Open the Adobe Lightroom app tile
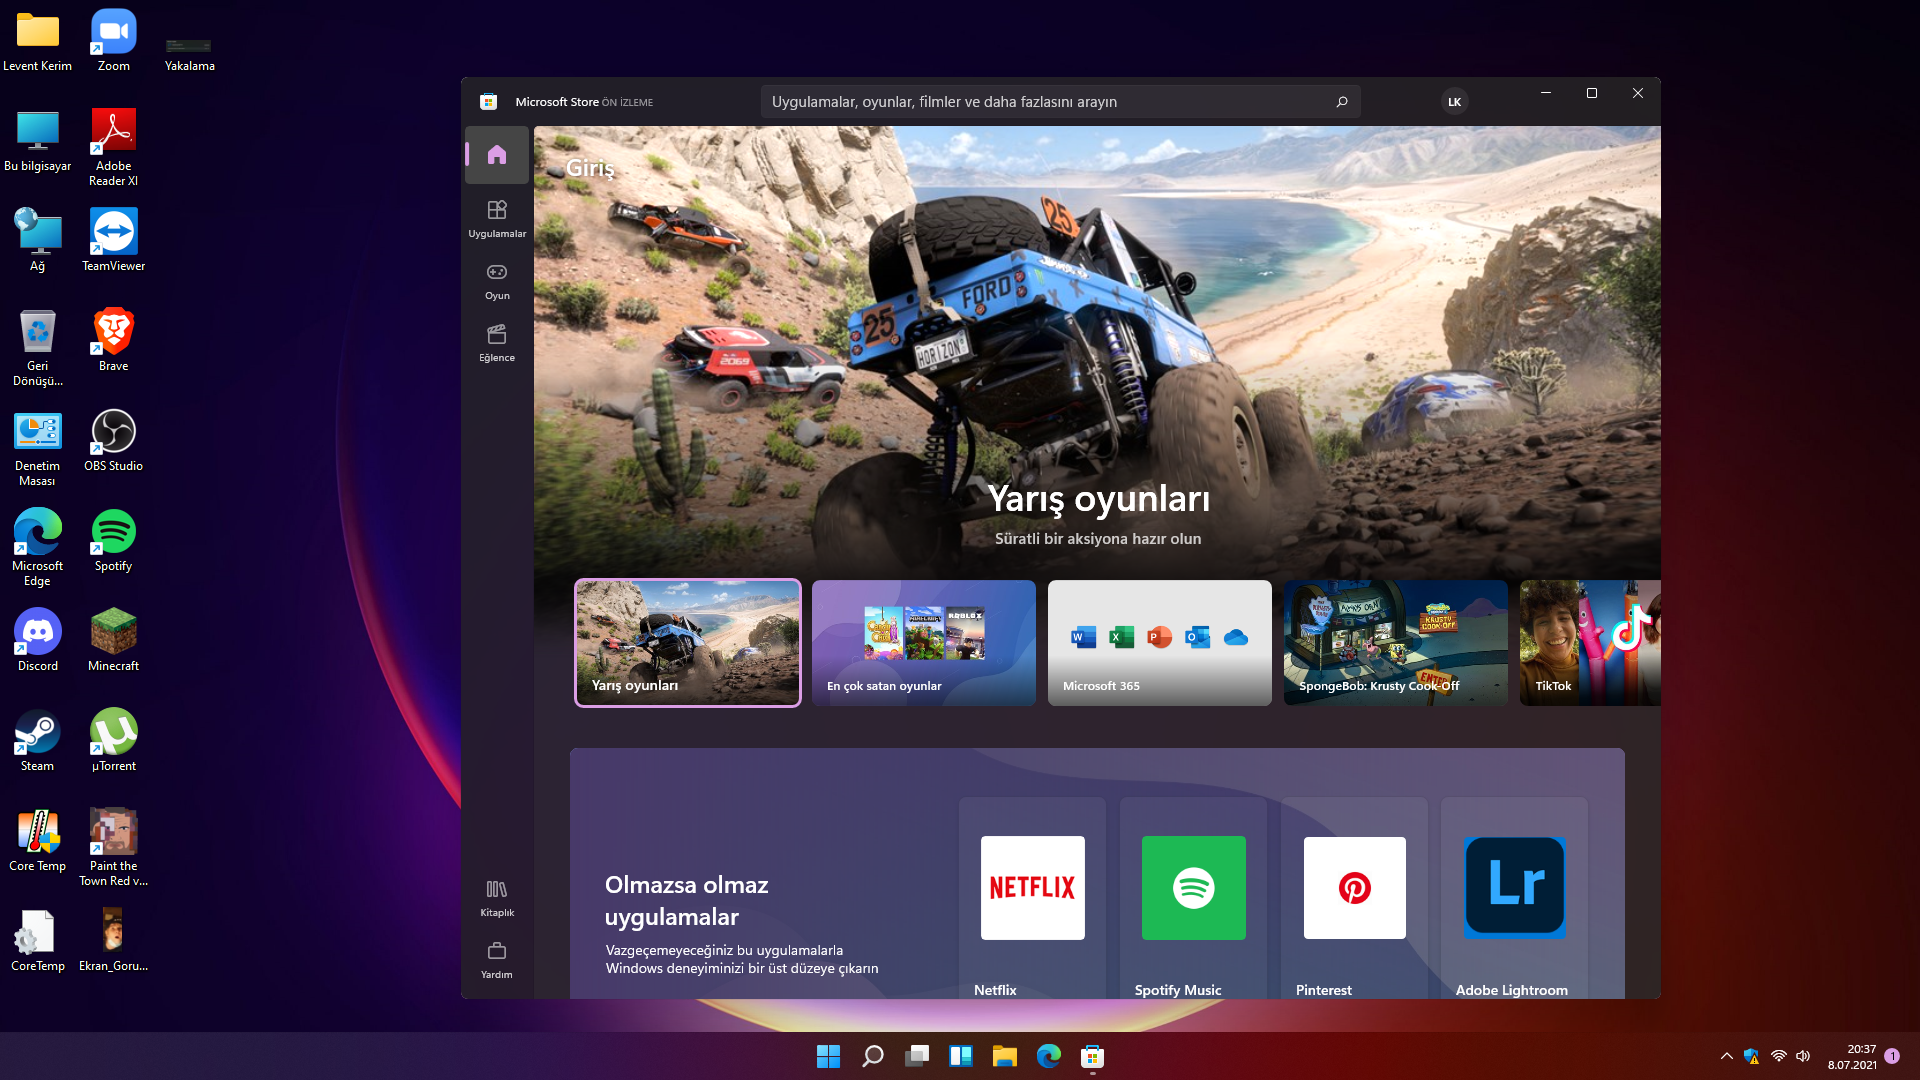1920x1080 pixels. (x=1514, y=888)
